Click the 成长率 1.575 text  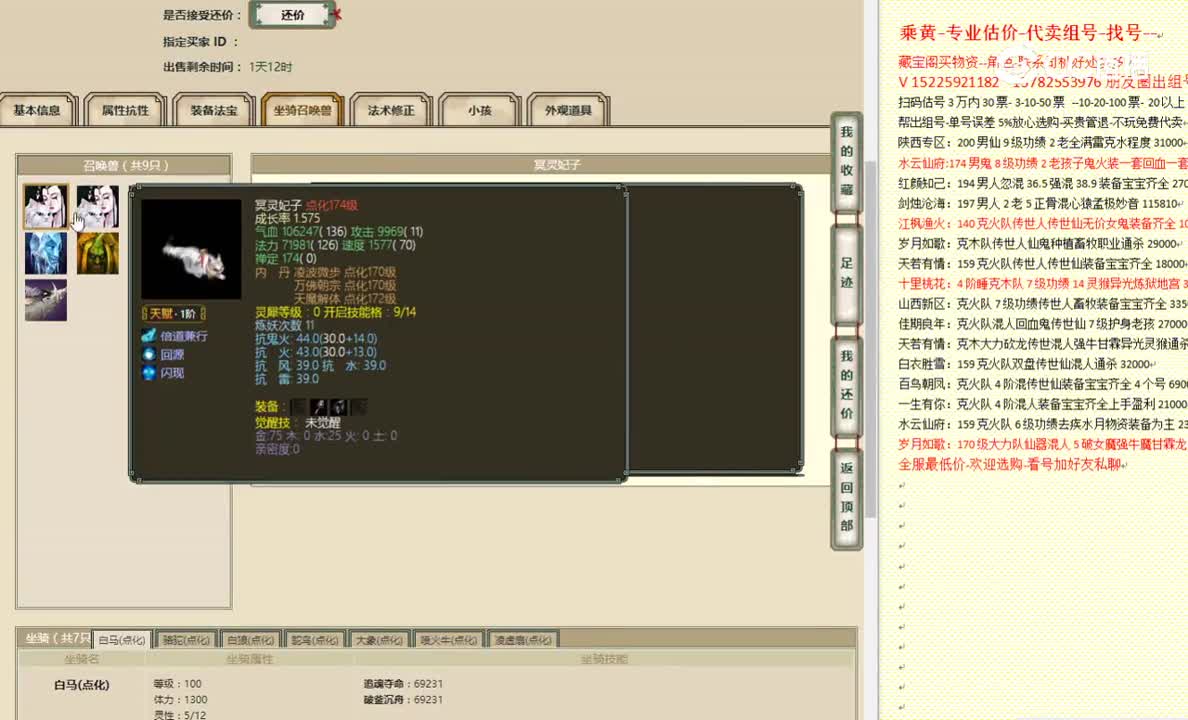pyautogui.click(x=287, y=218)
